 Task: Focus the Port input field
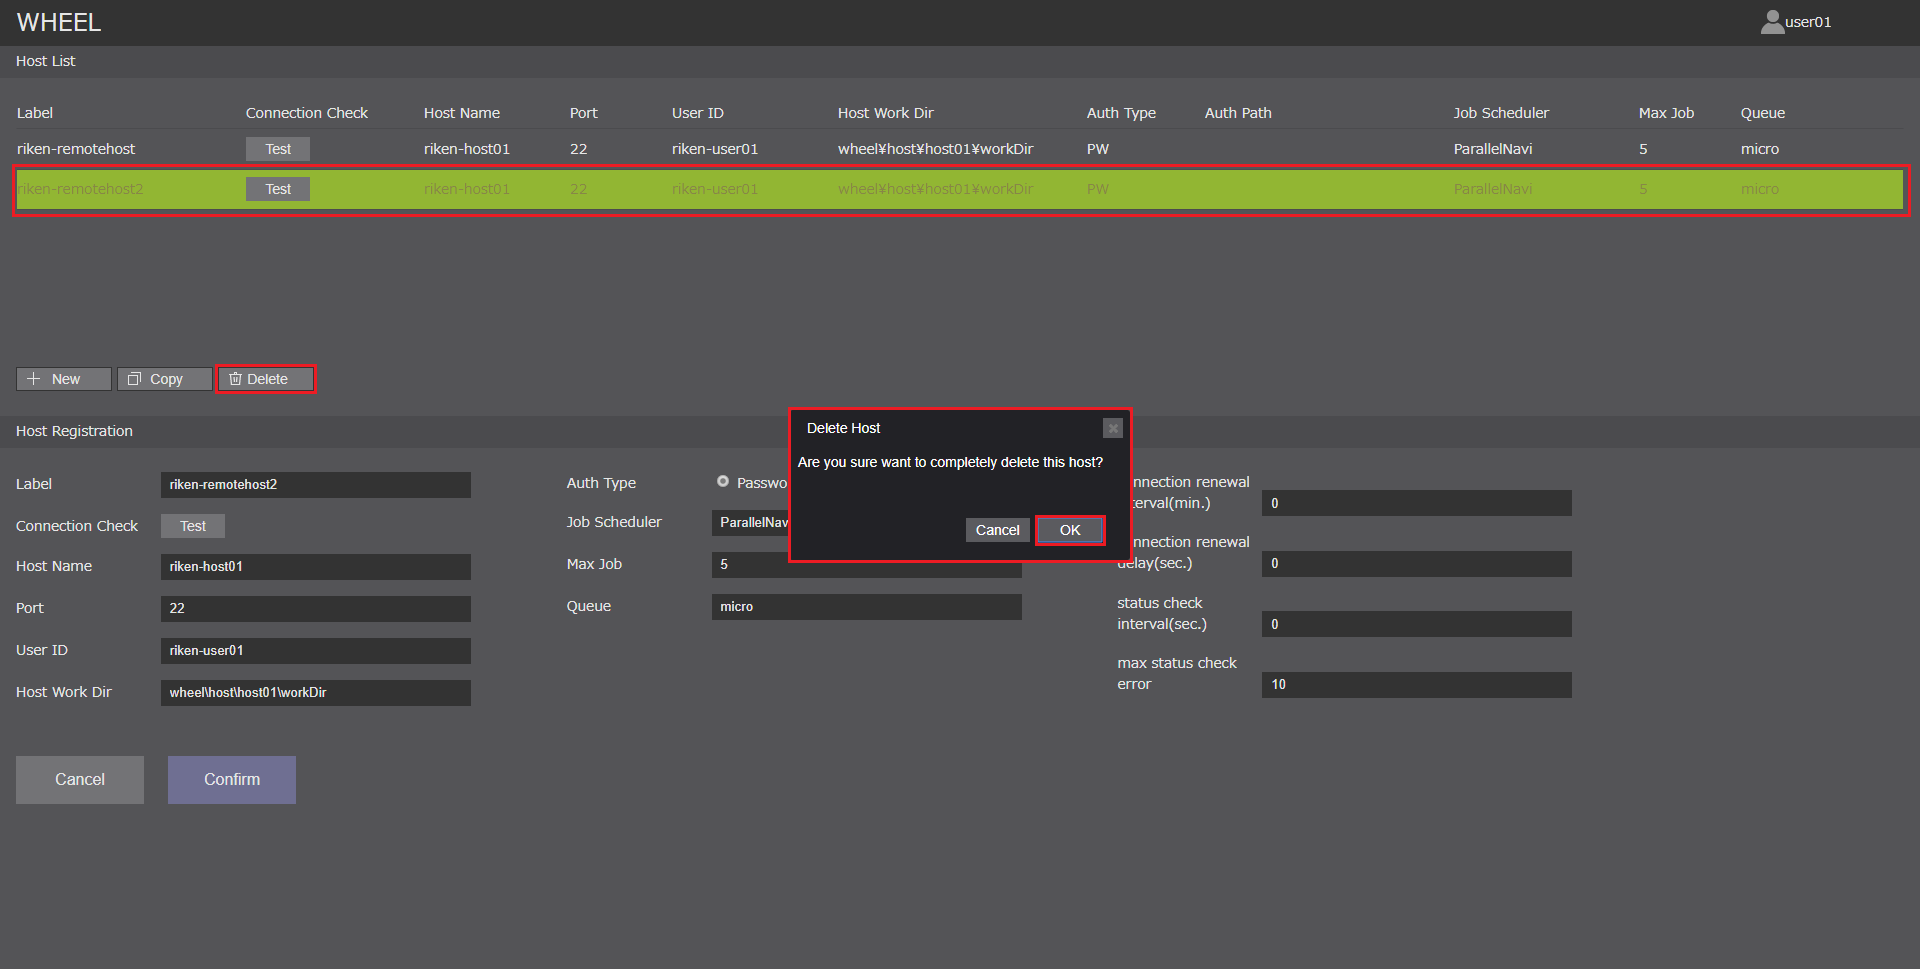click(315, 609)
